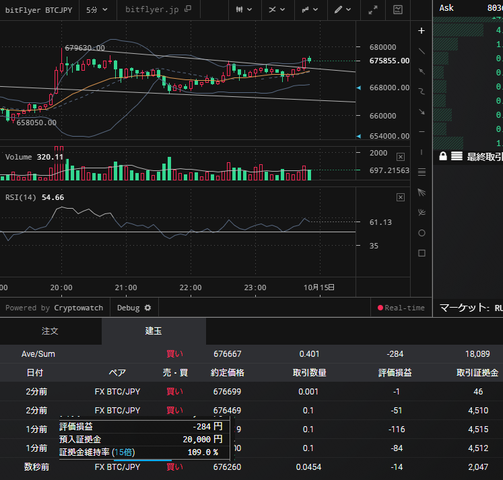Expand the pencil drawing options dropdown

(x=343, y=10)
